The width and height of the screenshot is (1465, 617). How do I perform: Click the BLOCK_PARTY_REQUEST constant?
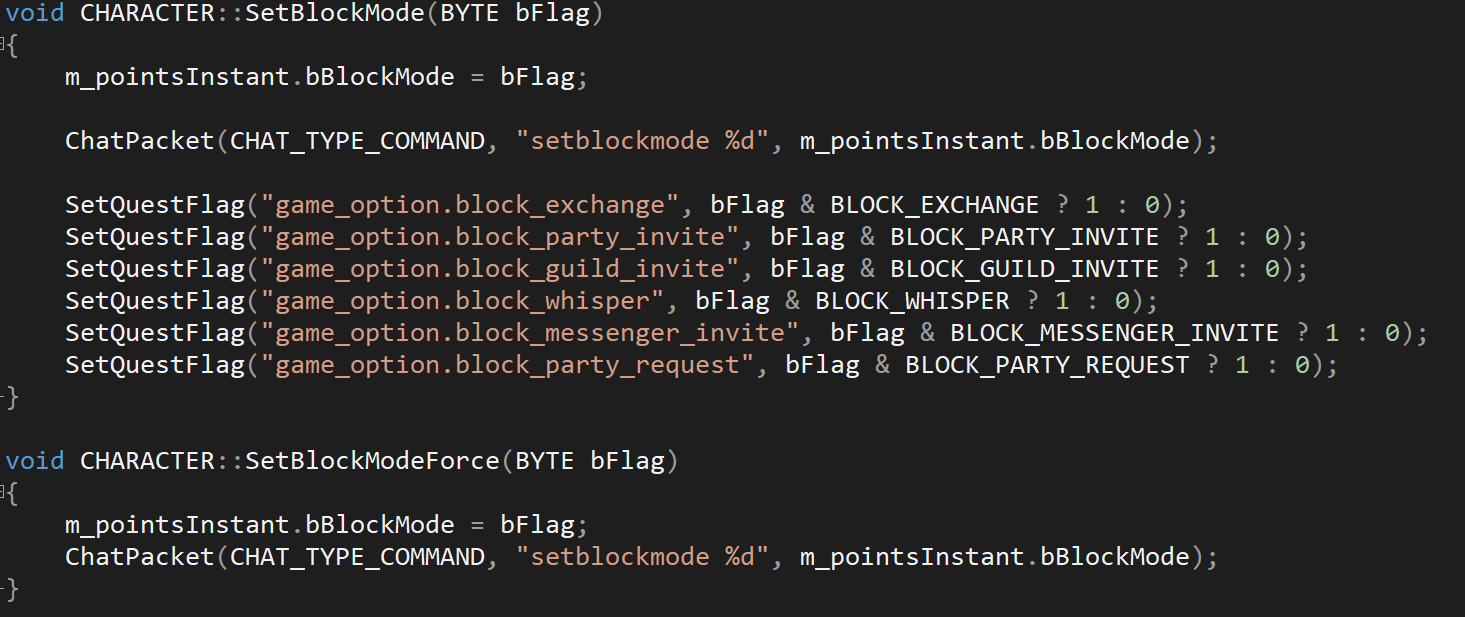tap(1047, 365)
